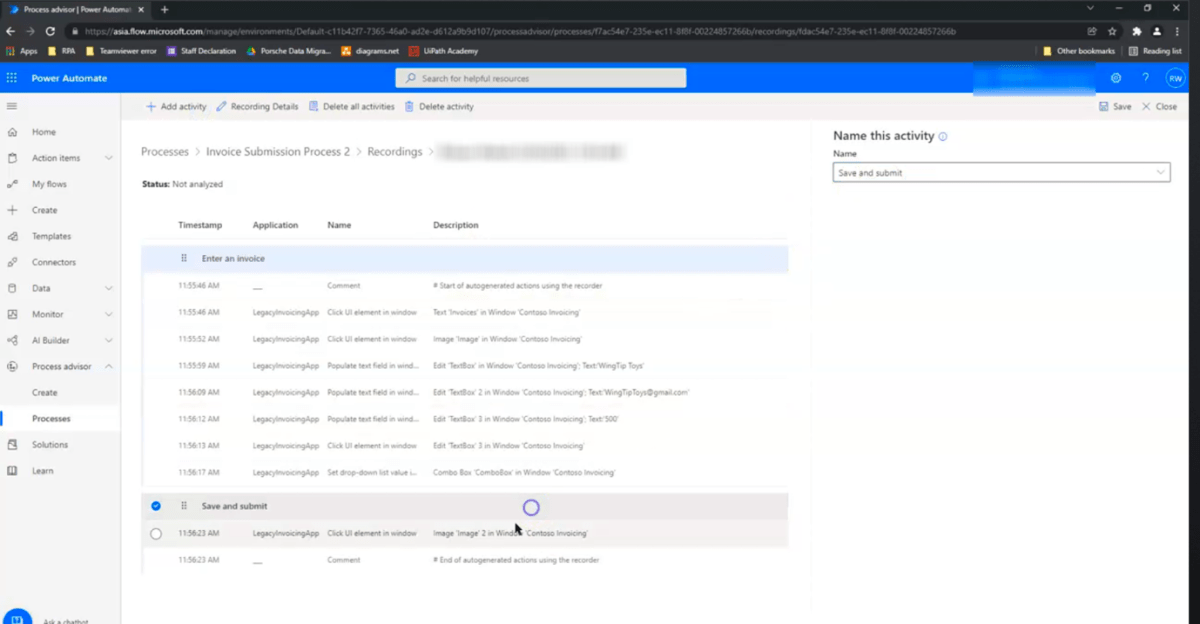Screen dimensions: 1200x624
Task: Bookmark this page with star icon
Action: [1112, 31]
